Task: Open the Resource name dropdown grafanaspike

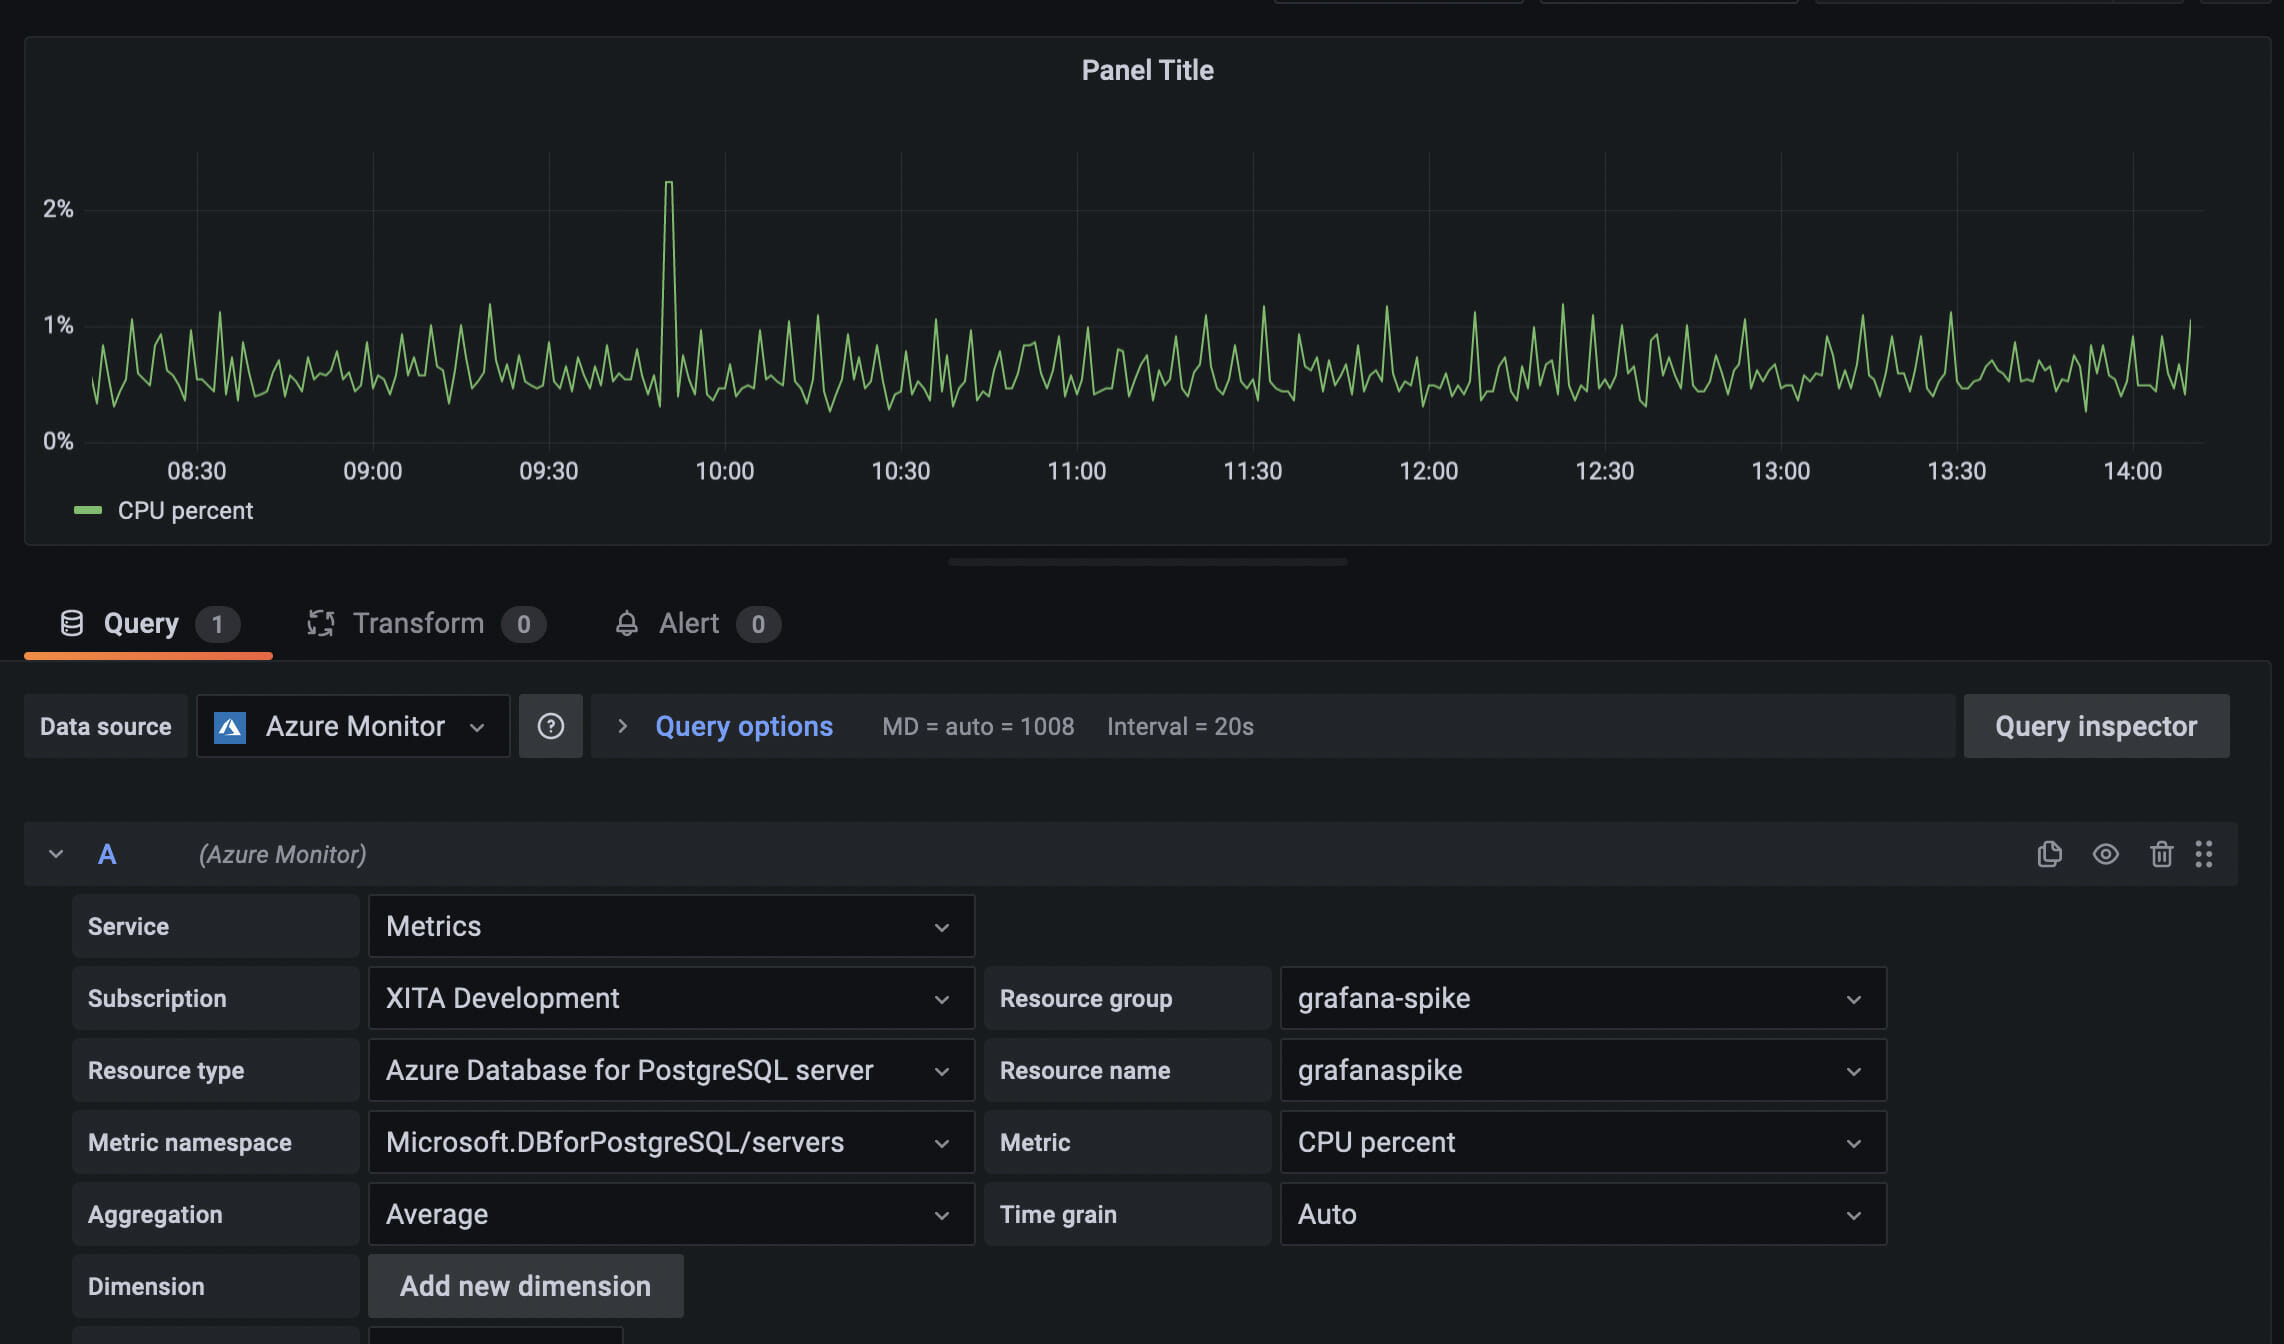Action: tap(1583, 1070)
